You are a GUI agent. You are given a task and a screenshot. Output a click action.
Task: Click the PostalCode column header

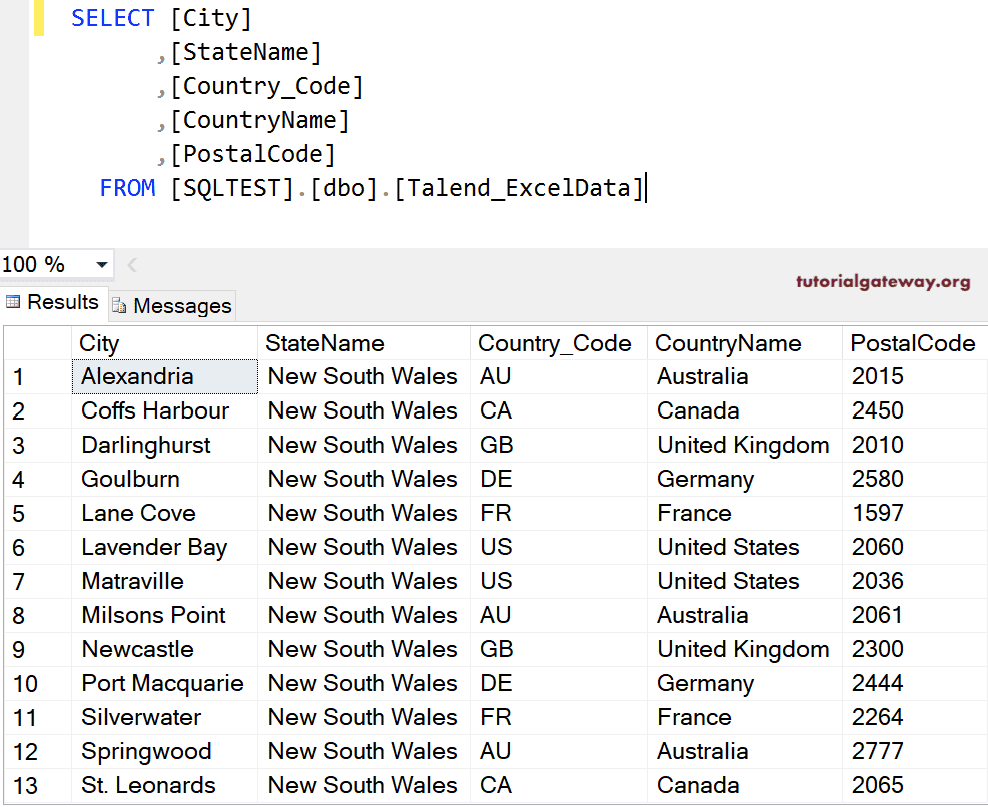click(x=912, y=343)
